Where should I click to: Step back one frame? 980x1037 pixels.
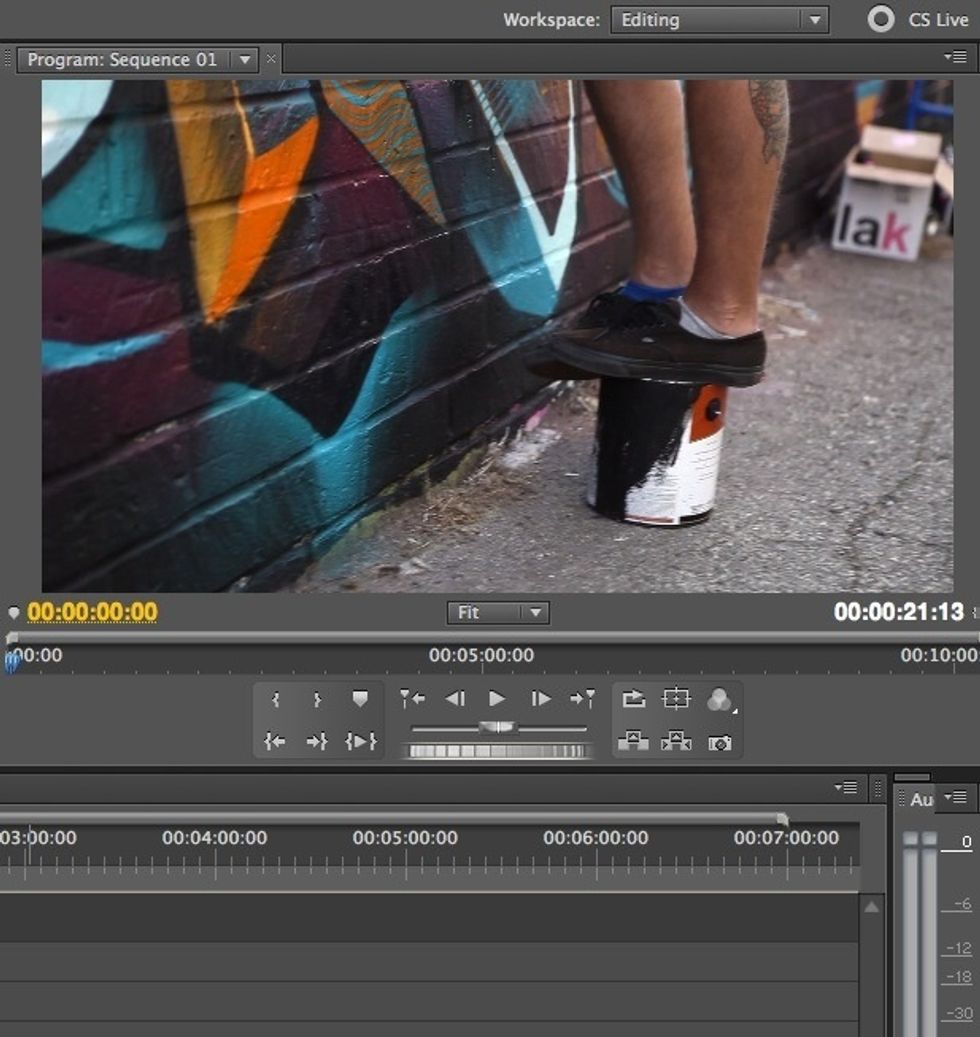click(x=455, y=697)
